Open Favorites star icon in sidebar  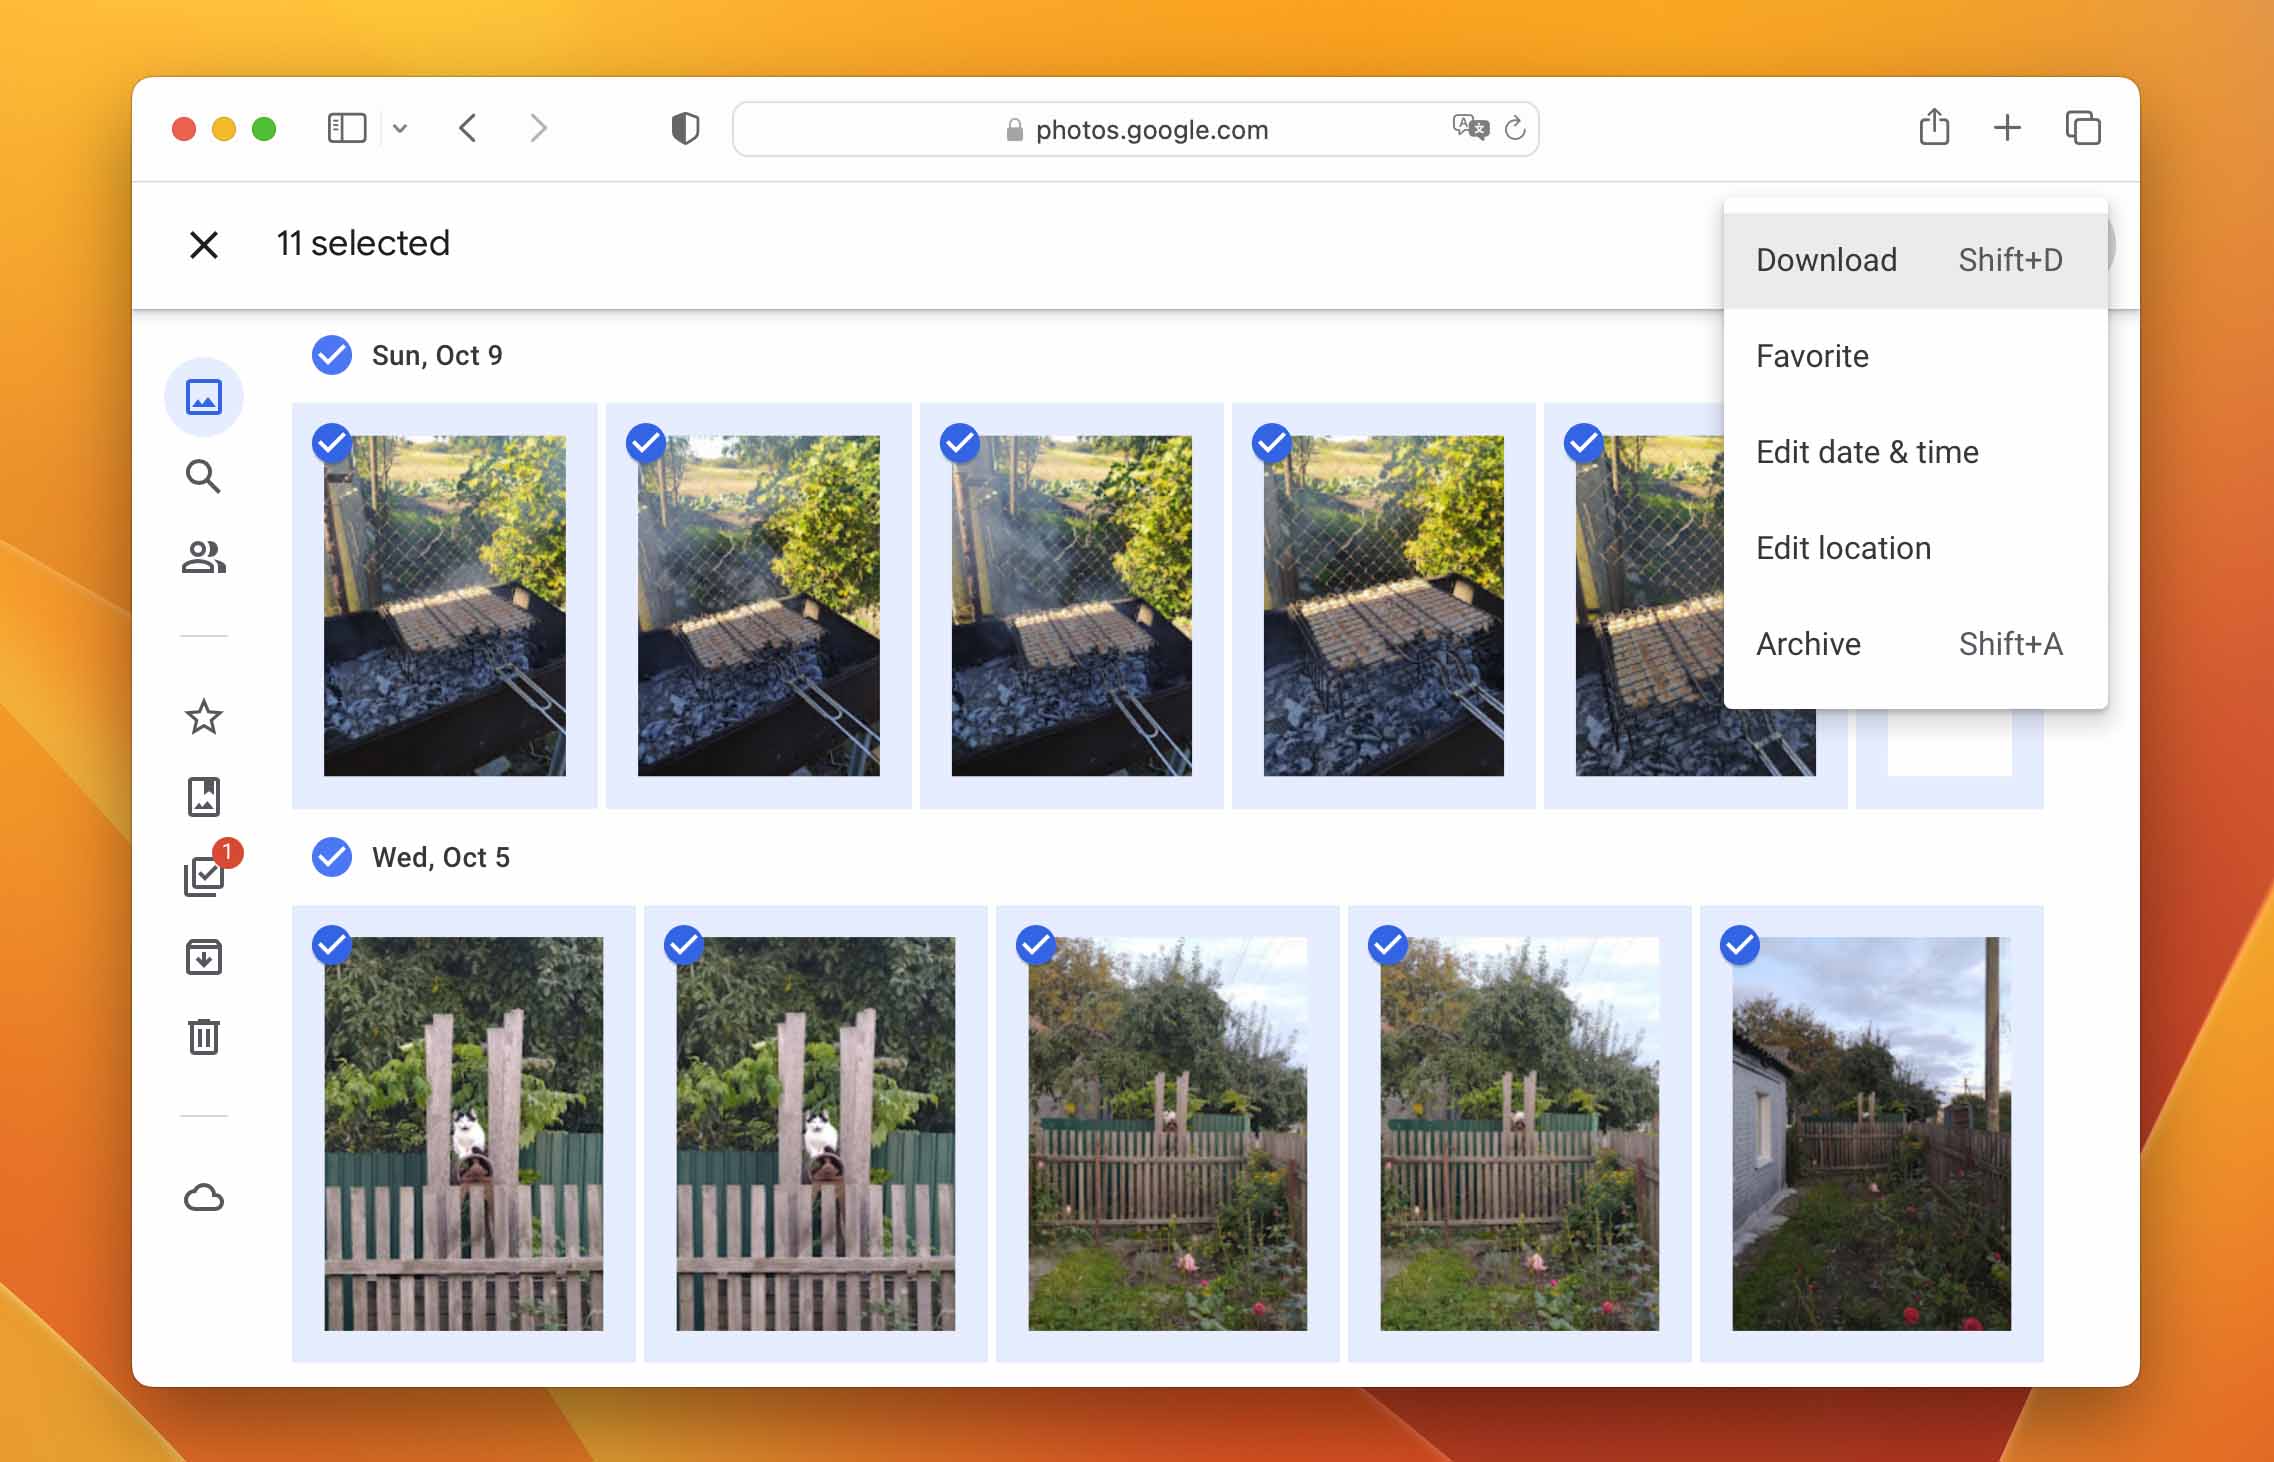(204, 717)
